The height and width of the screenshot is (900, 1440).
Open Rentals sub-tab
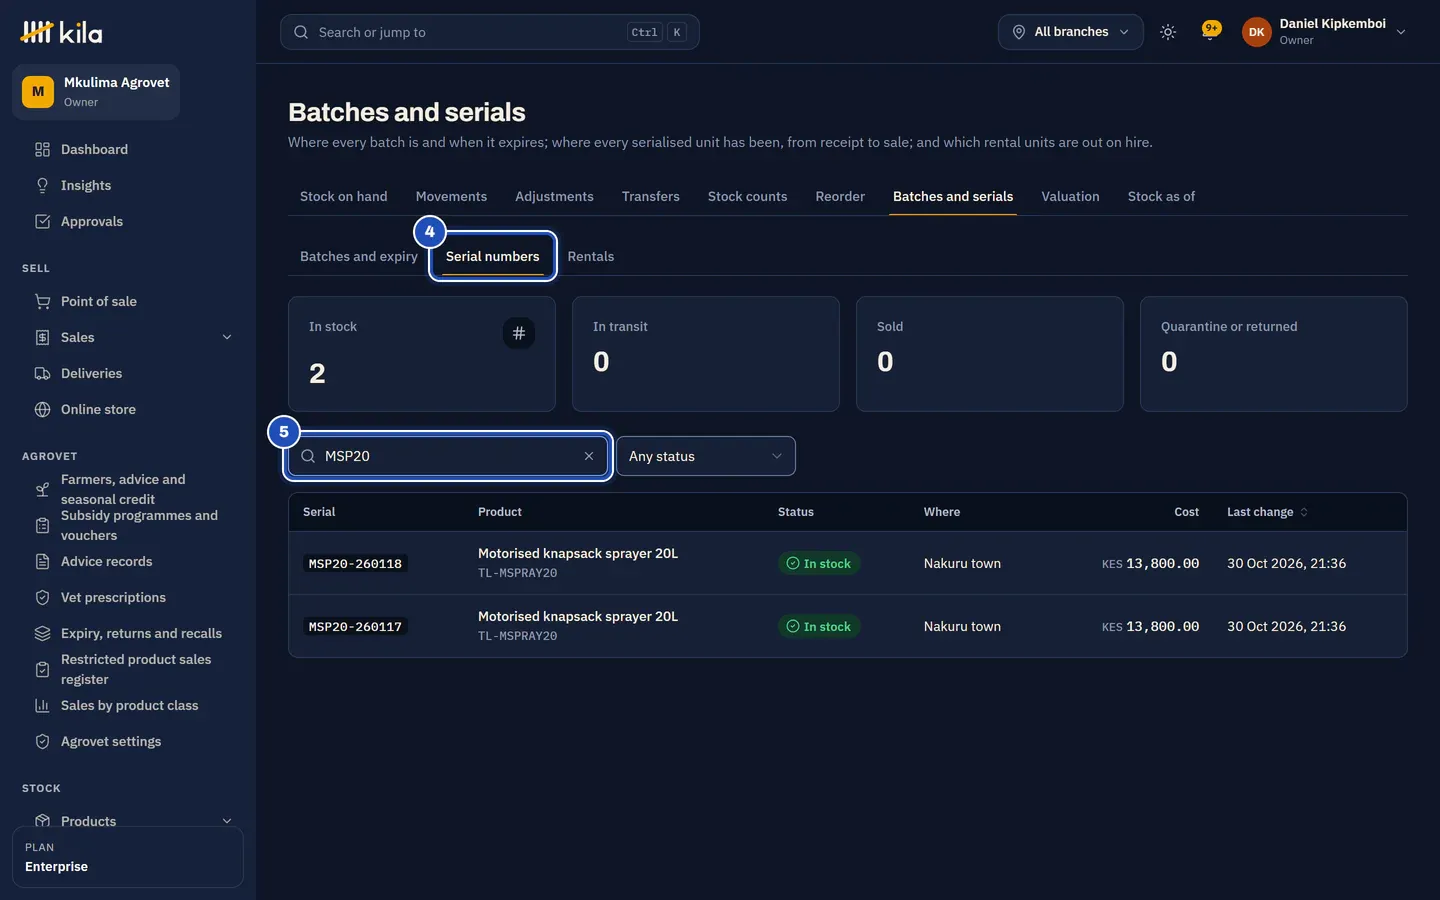click(x=591, y=256)
